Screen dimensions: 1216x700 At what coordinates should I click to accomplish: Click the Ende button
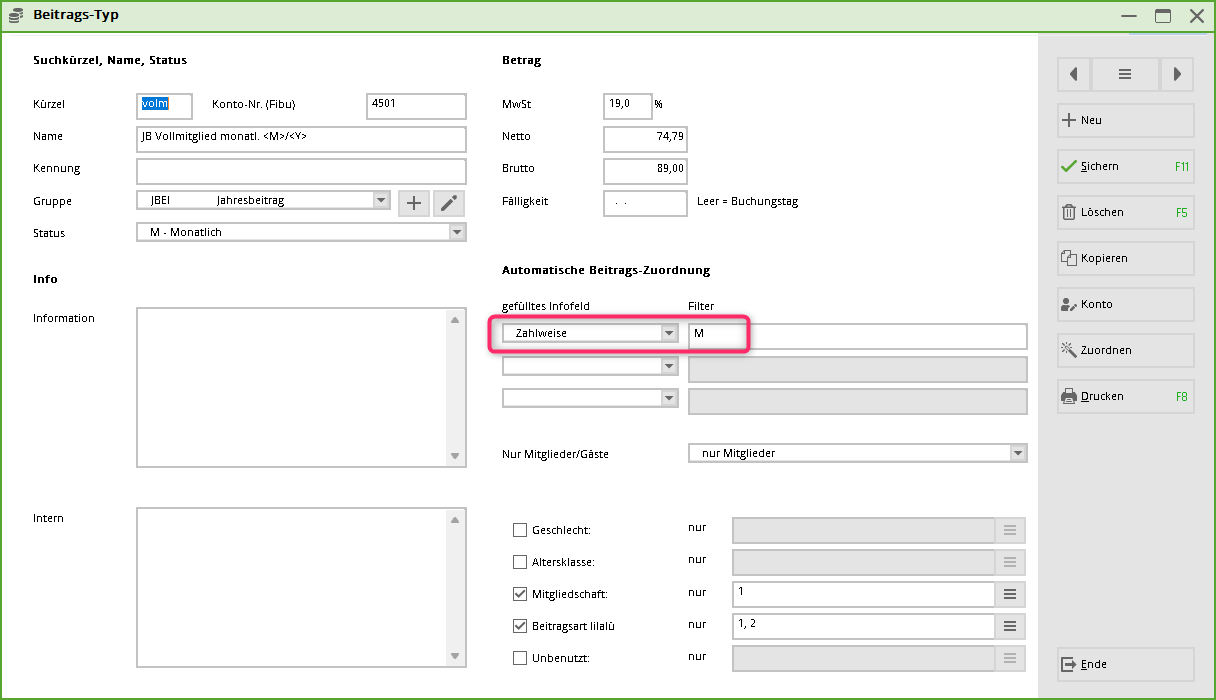point(1125,664)
